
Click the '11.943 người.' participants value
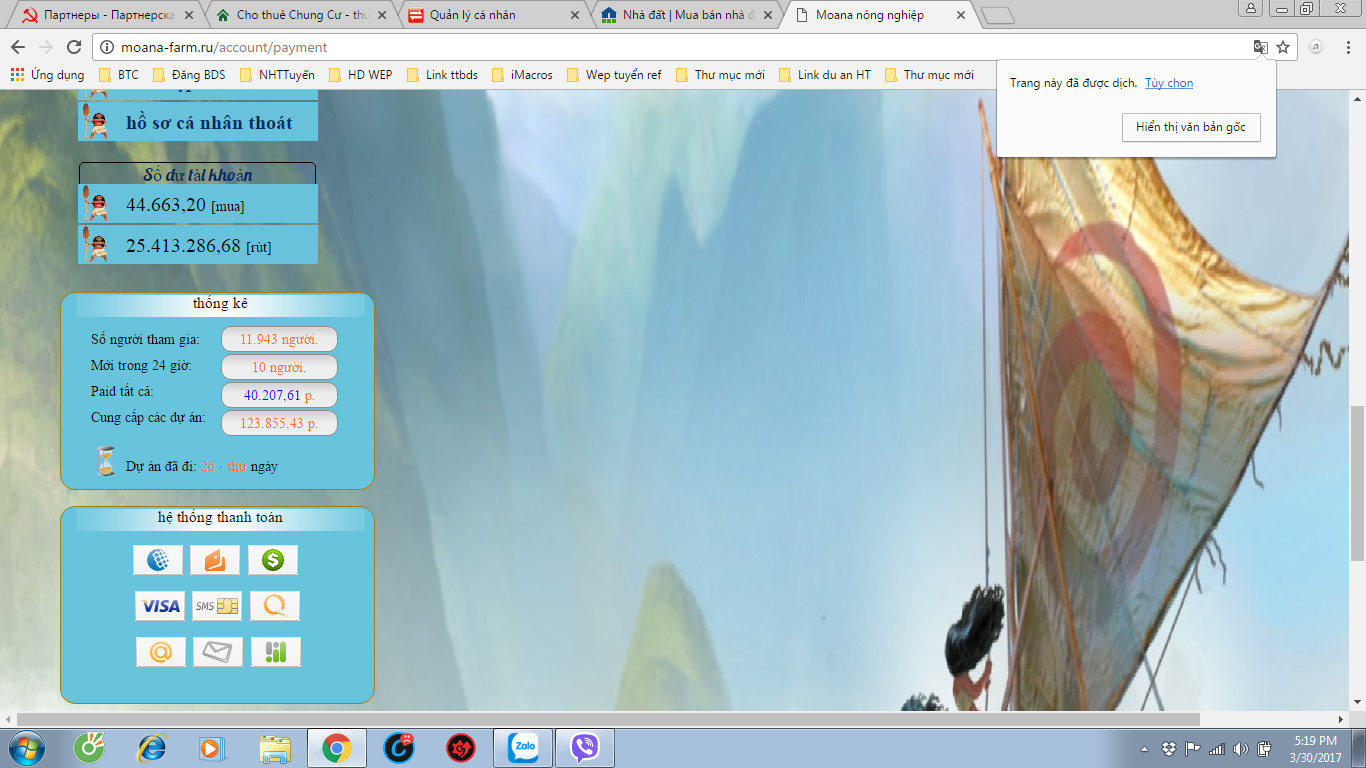(x=279, y=339)
